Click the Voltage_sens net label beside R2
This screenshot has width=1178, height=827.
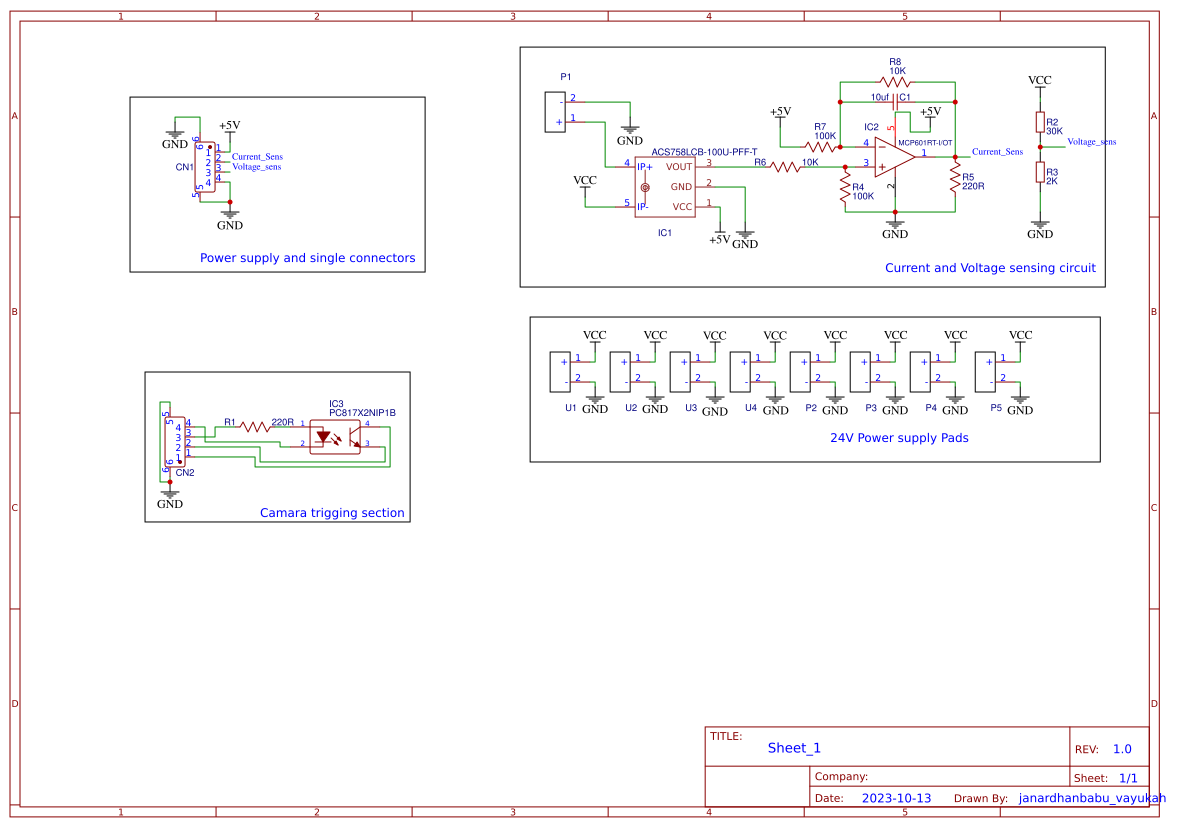click(x=1091, y=142)
